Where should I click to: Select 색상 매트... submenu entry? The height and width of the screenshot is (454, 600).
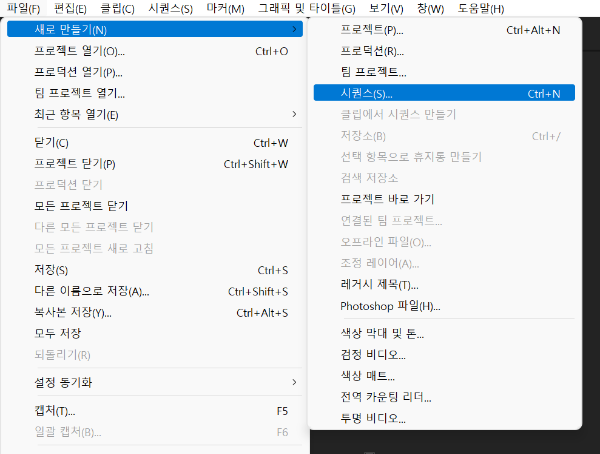pyautogui.click(x=444, y=376)
